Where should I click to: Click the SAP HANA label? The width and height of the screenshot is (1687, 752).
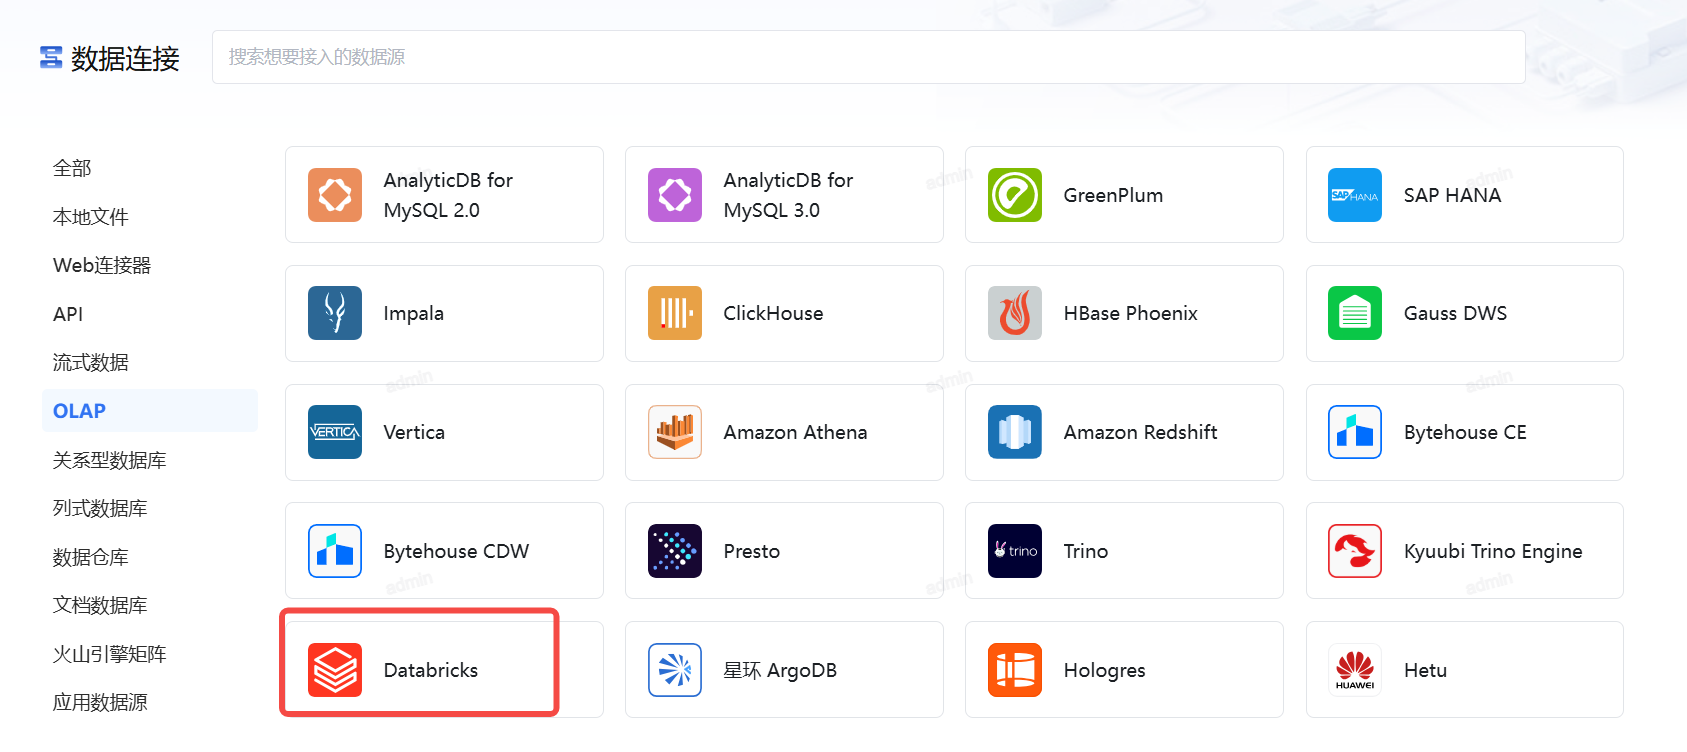pyautogui.click(x=1452, y=195)
